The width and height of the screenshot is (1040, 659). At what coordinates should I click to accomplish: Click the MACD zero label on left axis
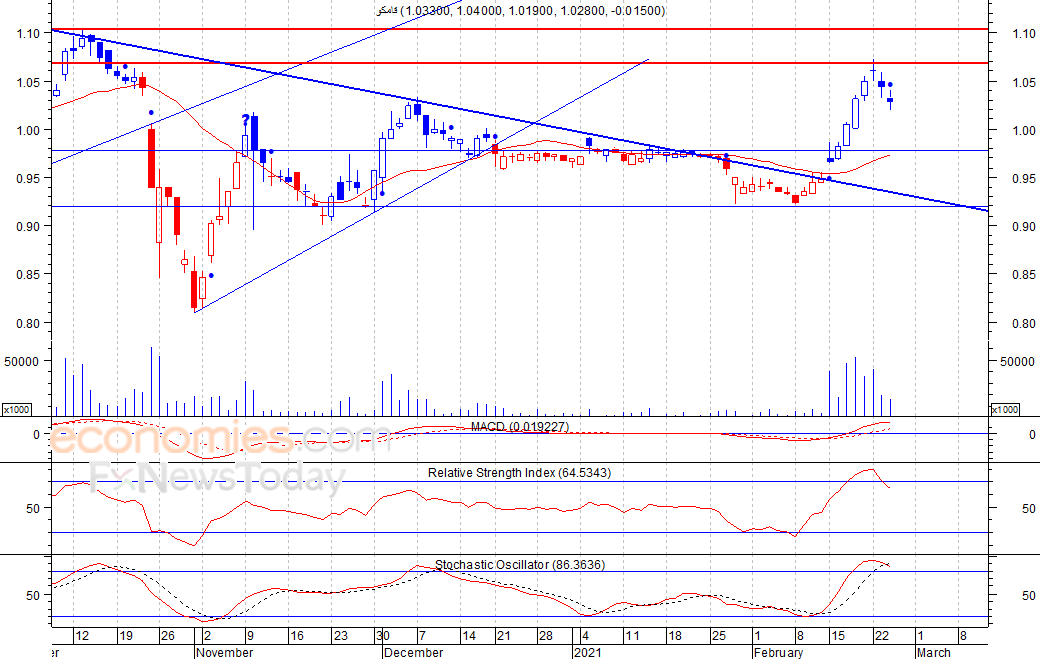[36, 435]
